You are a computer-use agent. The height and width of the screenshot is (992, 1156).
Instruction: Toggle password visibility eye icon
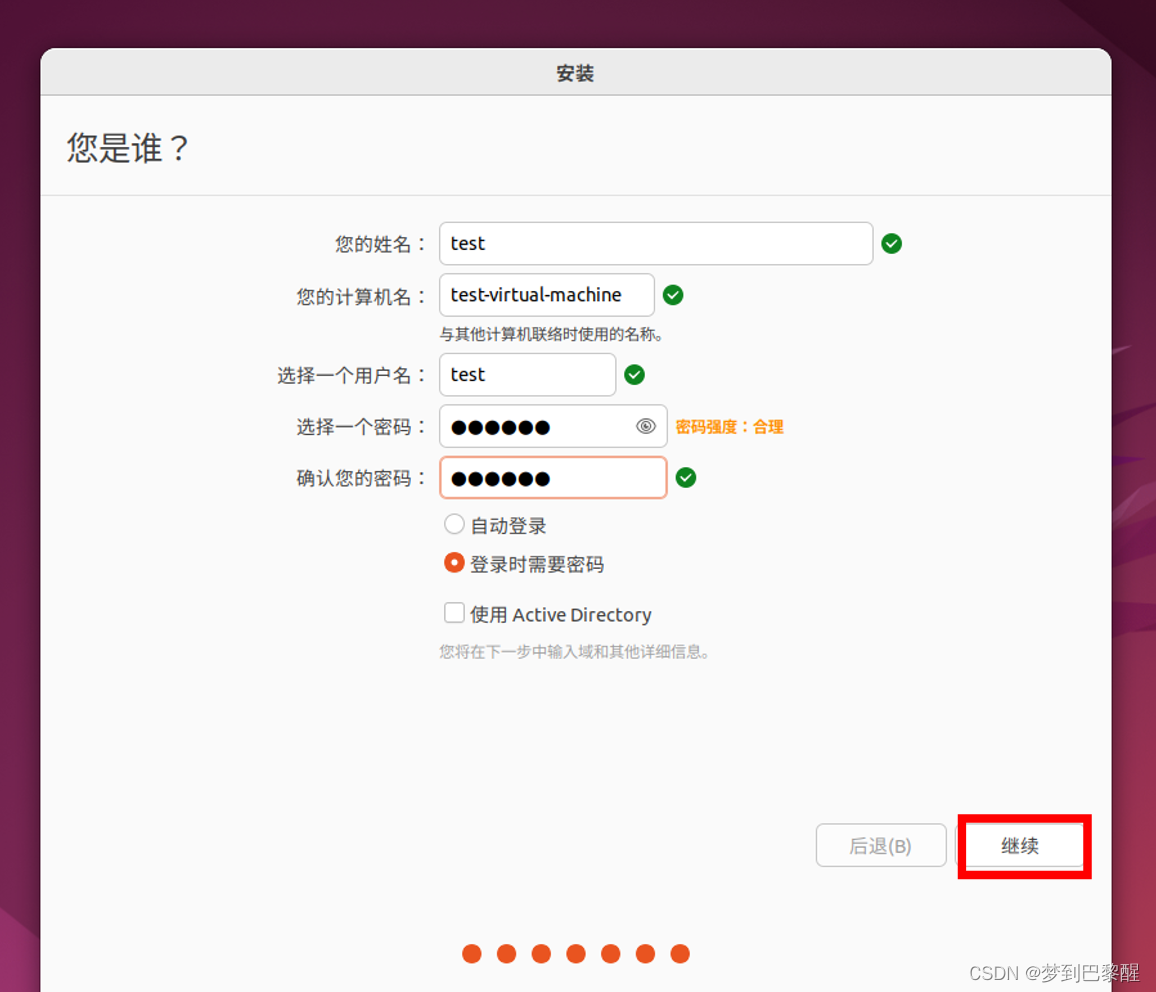tap(646, 426)
